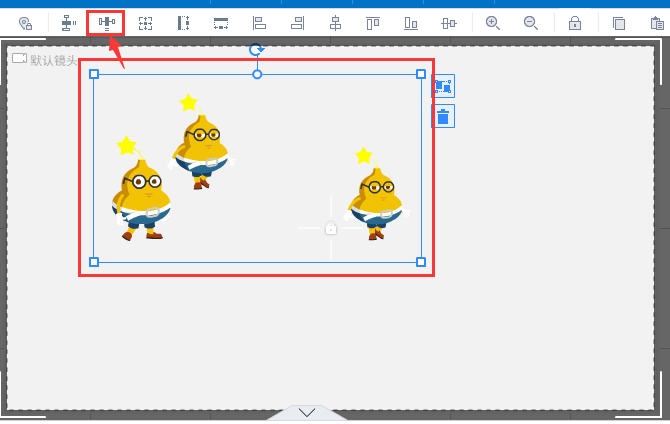Make selected objects the same height
The image size is (670, 424).
(183, 23)
